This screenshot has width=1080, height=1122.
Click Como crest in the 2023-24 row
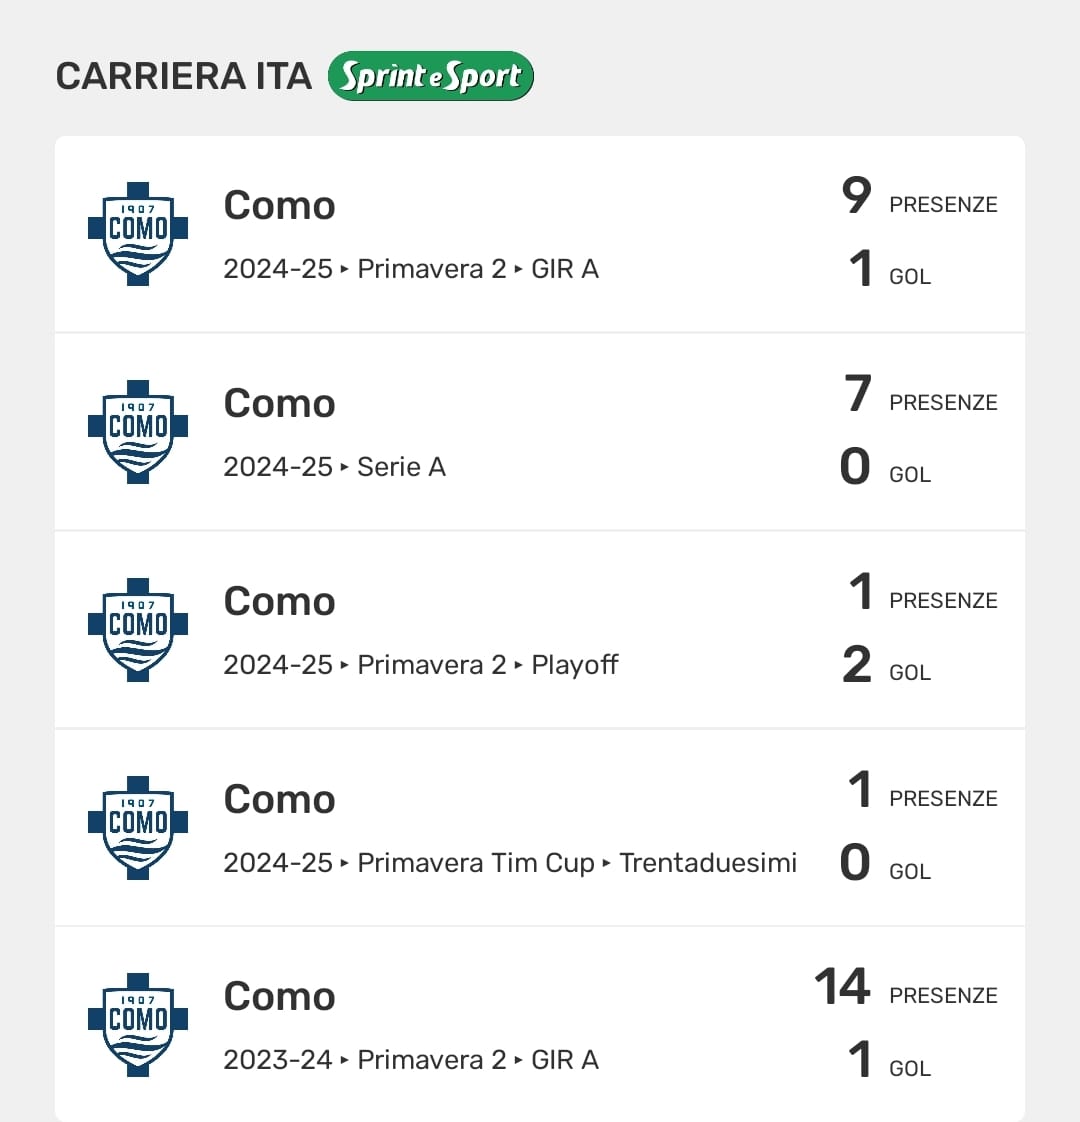(x=138, y=1025)
